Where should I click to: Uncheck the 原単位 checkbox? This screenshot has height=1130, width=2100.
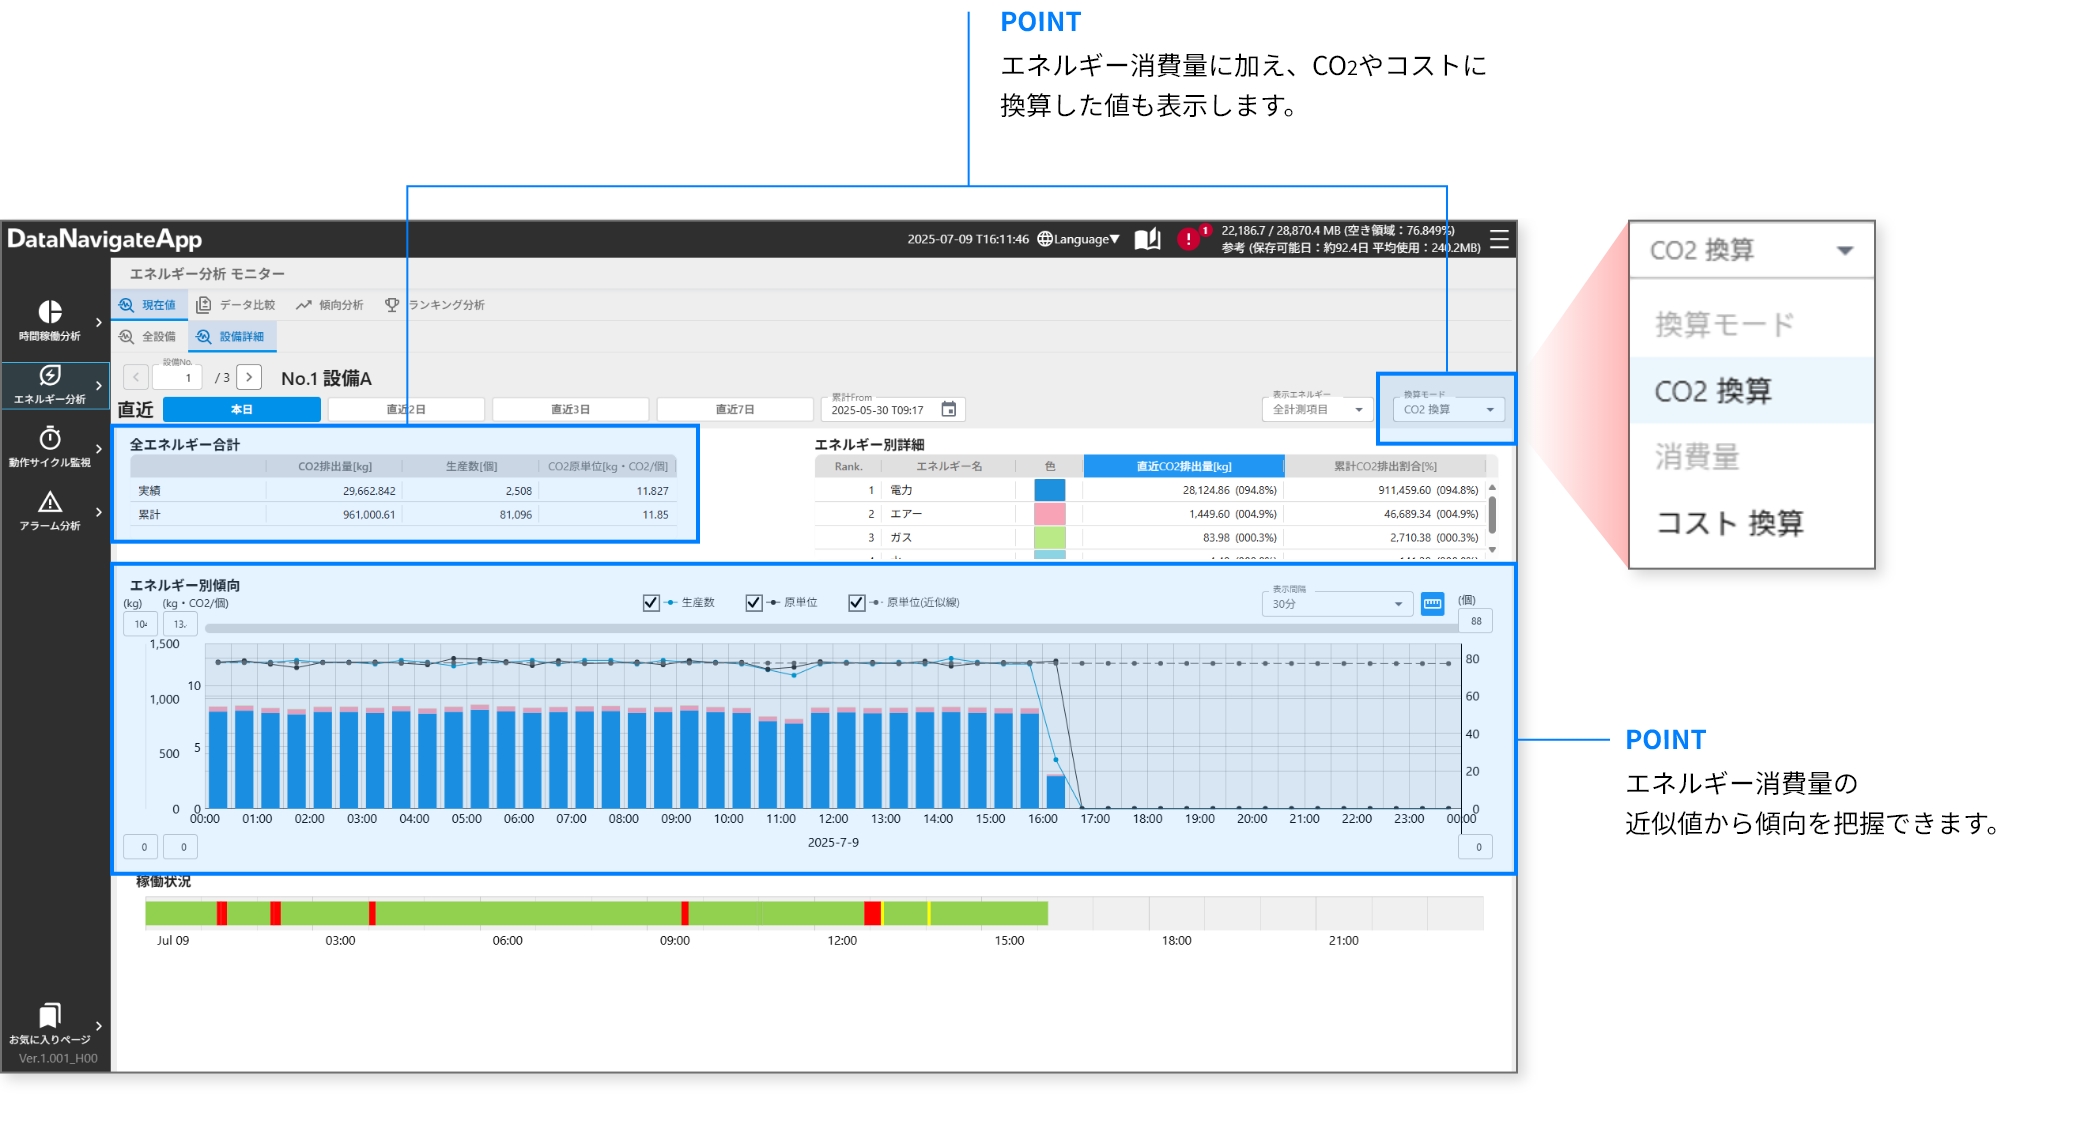(x=754, y=602)
